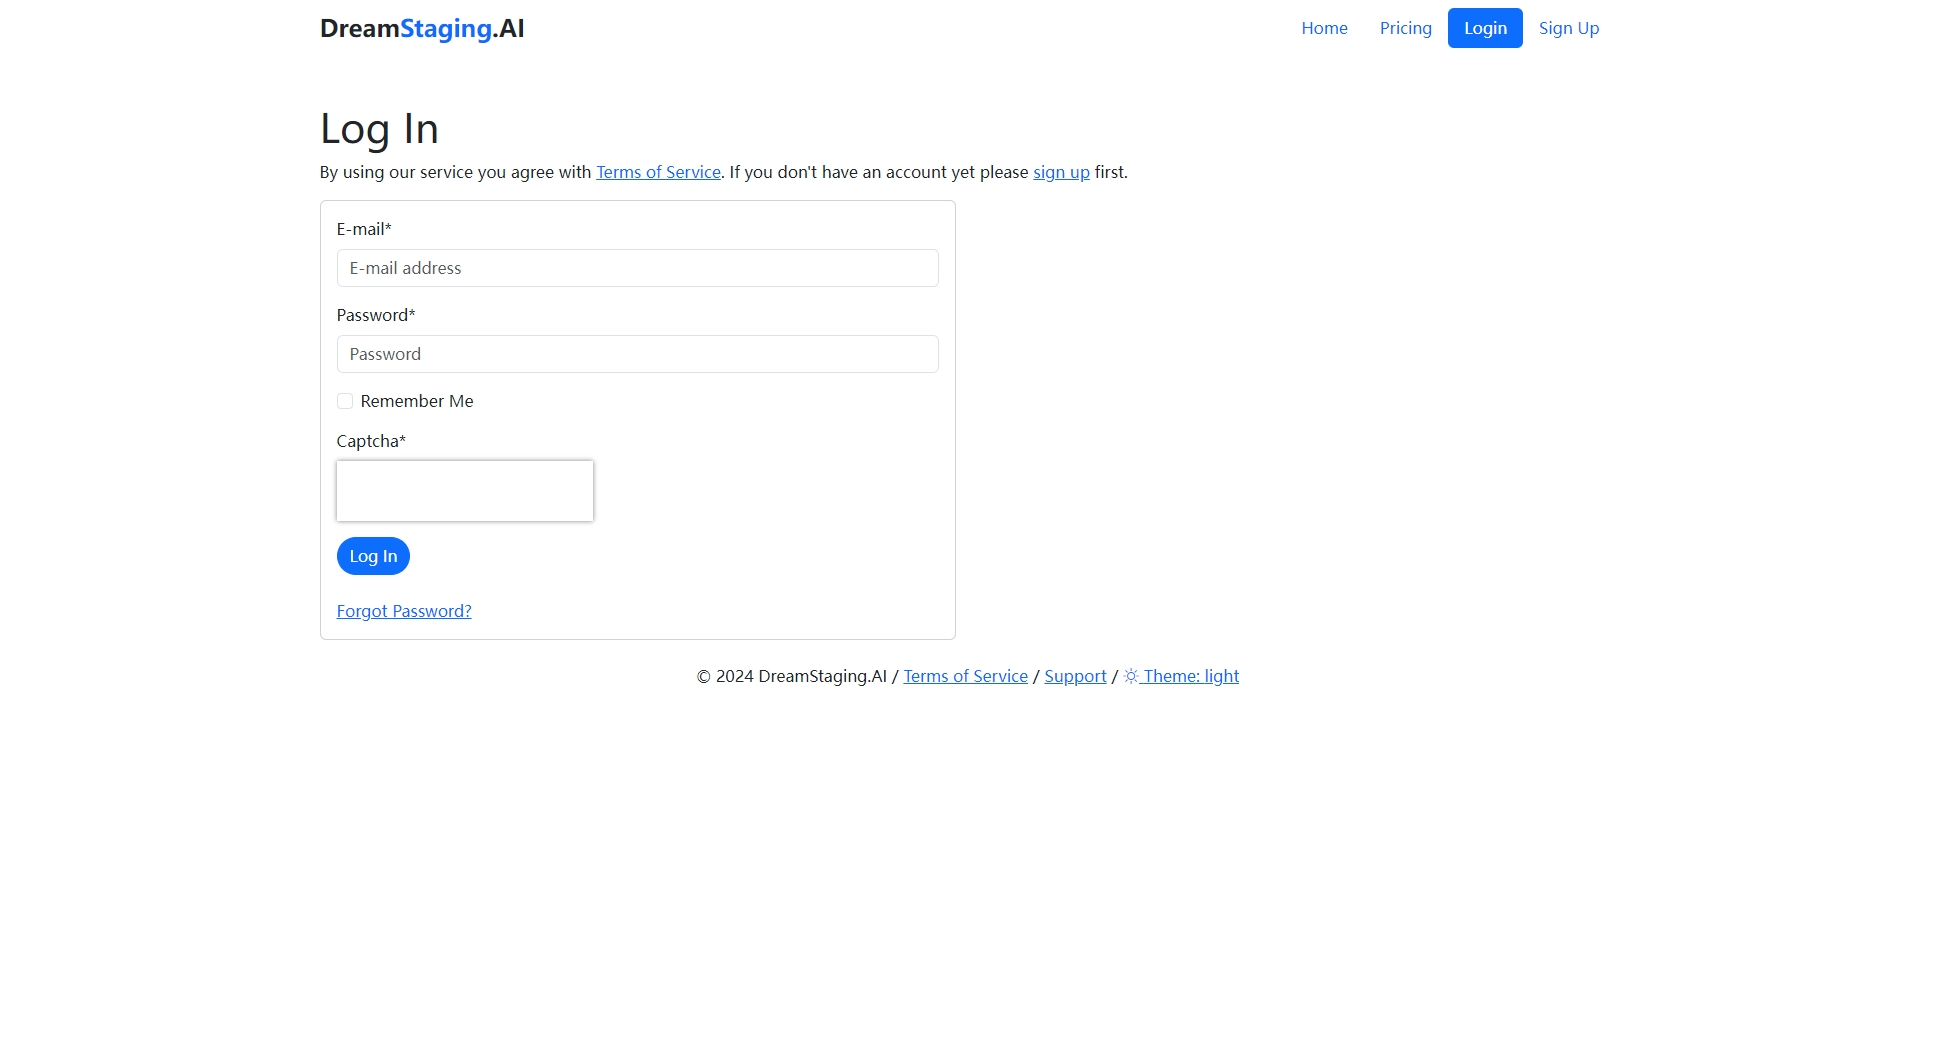Open the Home page from navbar

point(1324,28)
